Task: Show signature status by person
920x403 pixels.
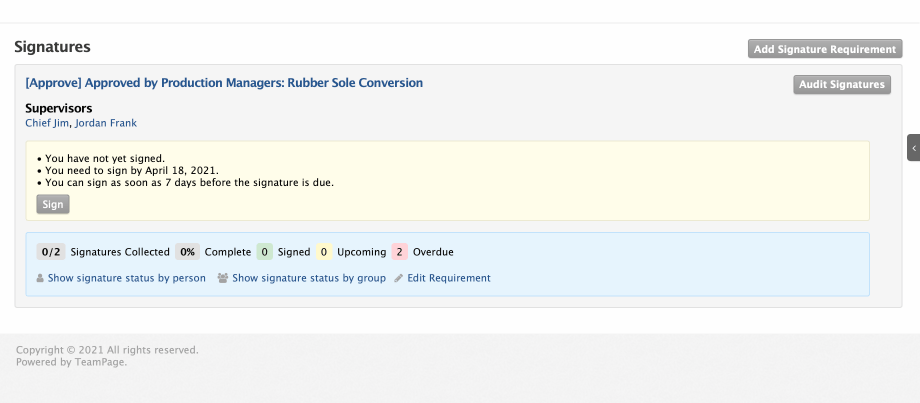Action: pyautogui.click(x=126, y=278)
